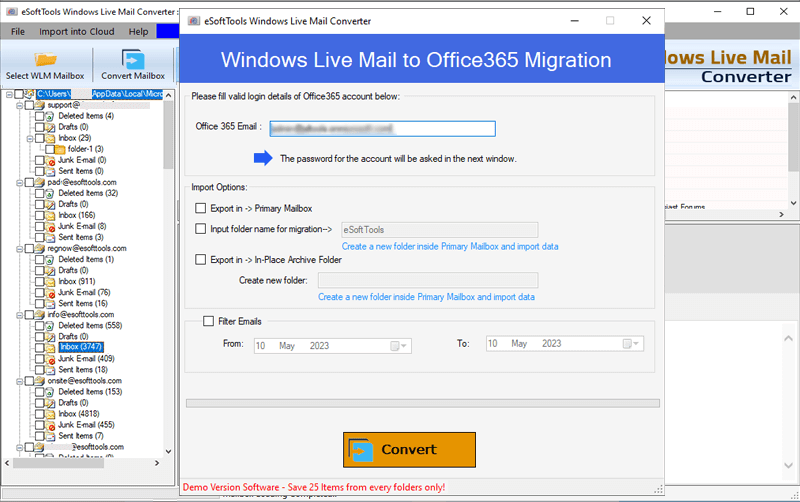The image size is (800, 502).
Task: Click the info@esofttools.com account icon
Action: (40, 314)
